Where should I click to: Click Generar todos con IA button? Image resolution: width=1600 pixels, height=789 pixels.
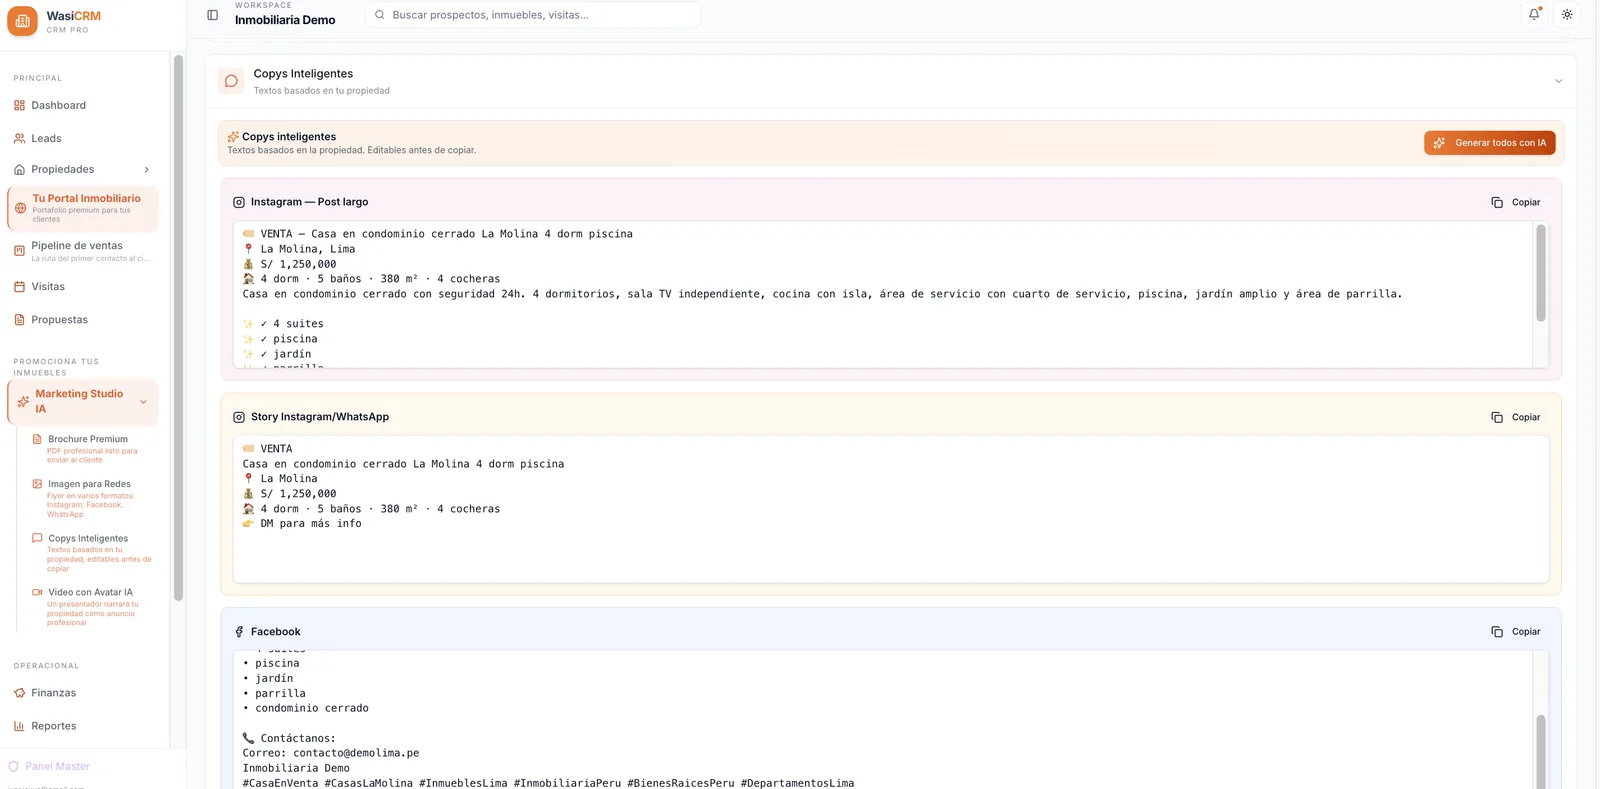[x=1489, y=143]
